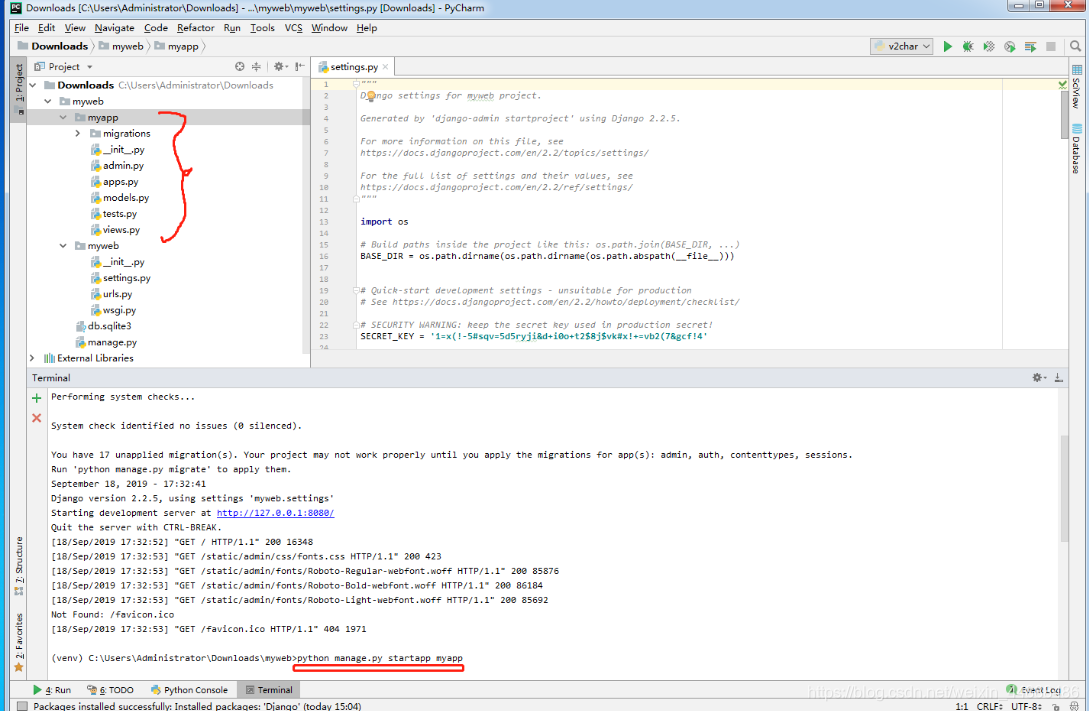Collapse the myapp folder
The image size is (1089, 711).
pos(63,117)
